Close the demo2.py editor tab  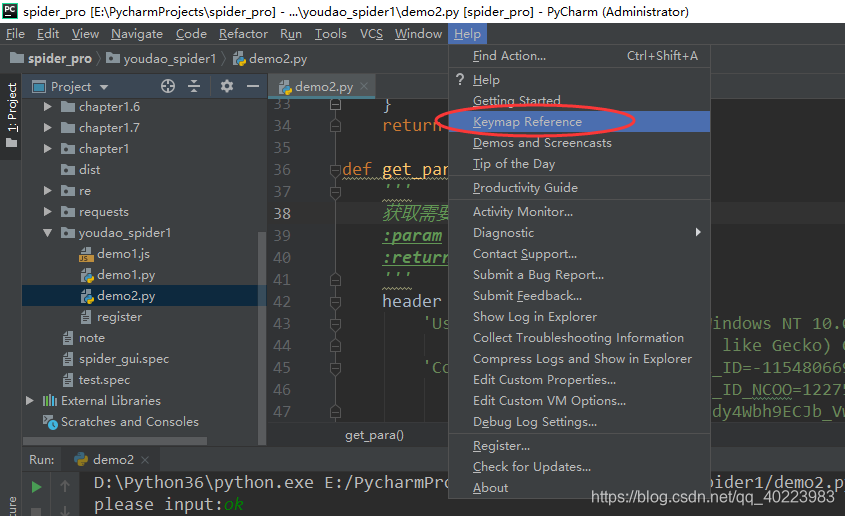364,86
